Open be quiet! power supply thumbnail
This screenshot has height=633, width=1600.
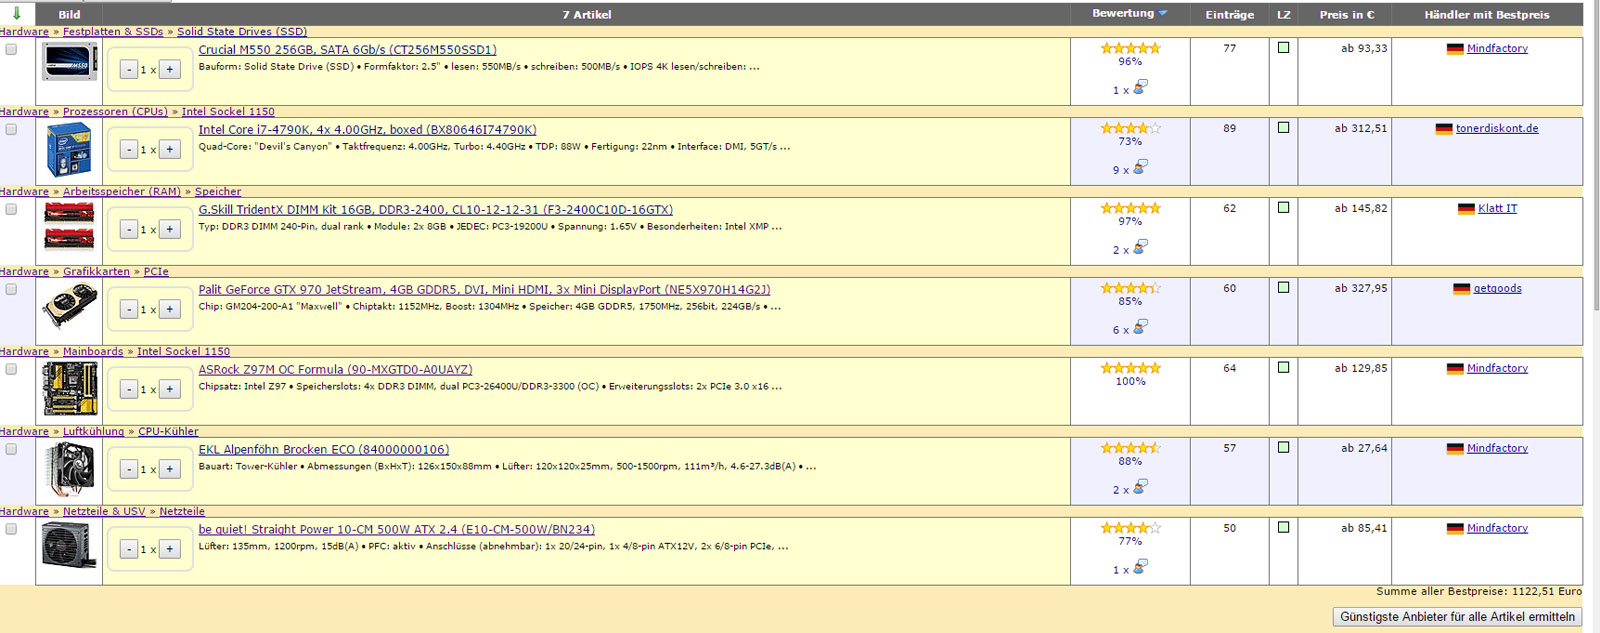pyautogui.click(x=69, y=546)
